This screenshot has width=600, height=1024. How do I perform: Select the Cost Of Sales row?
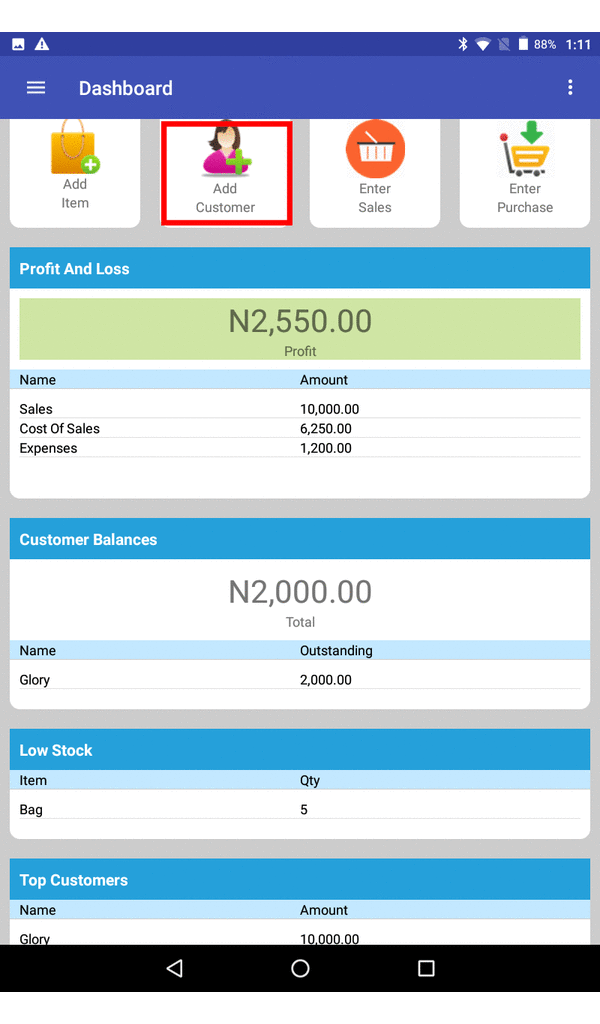click(x=300, y=428)
